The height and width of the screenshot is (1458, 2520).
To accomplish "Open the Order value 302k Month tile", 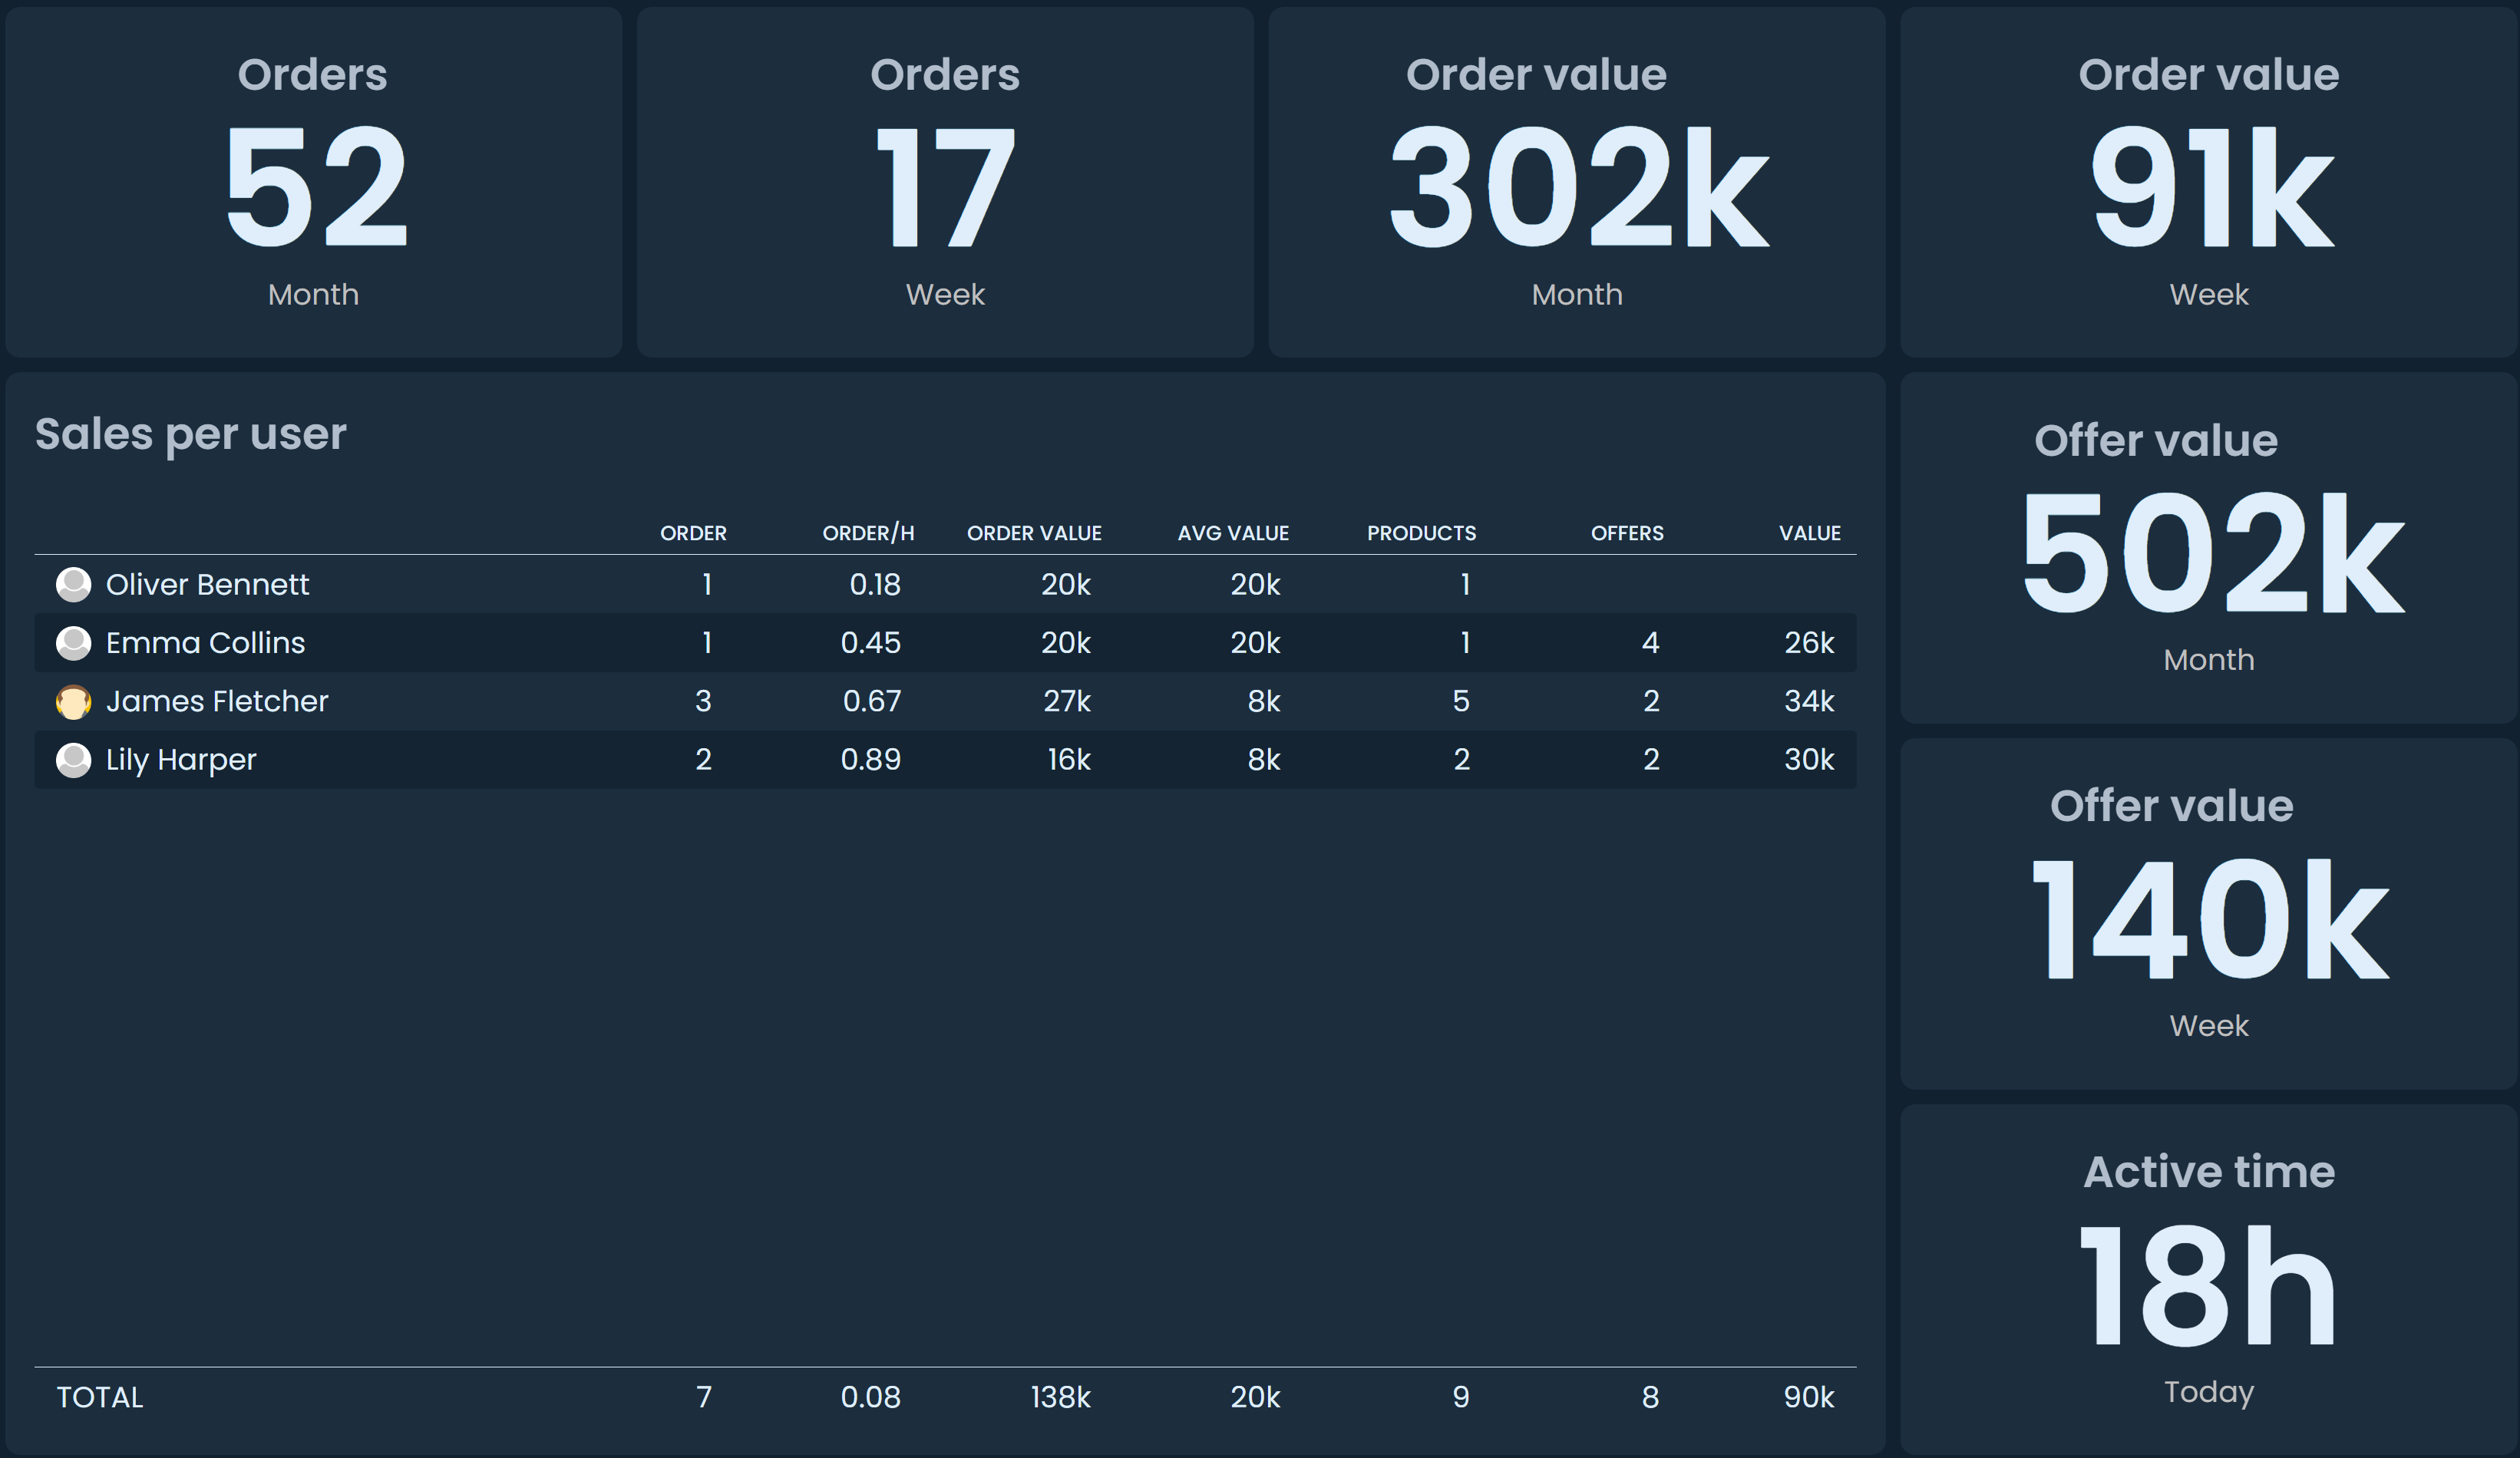I will tap(1576, 183).
